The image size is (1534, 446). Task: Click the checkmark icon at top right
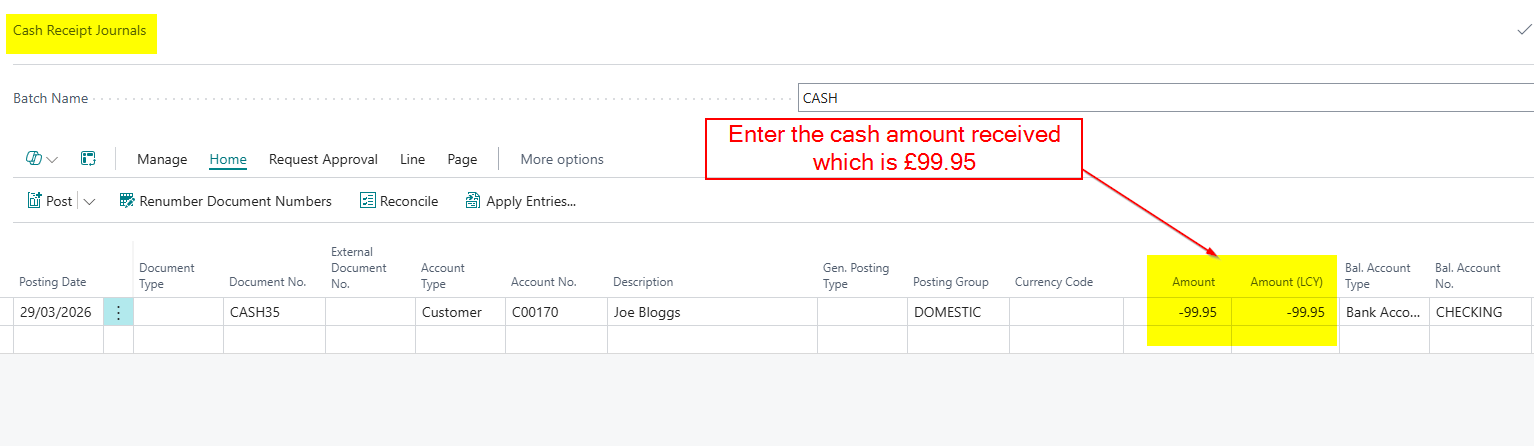(x=1523, y=31)
